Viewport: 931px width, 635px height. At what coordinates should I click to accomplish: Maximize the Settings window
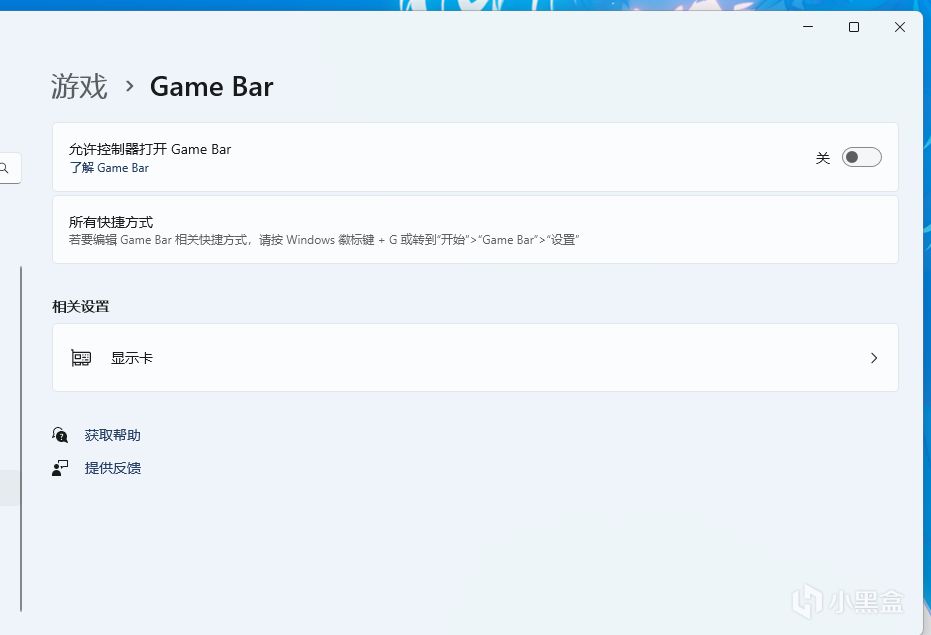[854, 27]
